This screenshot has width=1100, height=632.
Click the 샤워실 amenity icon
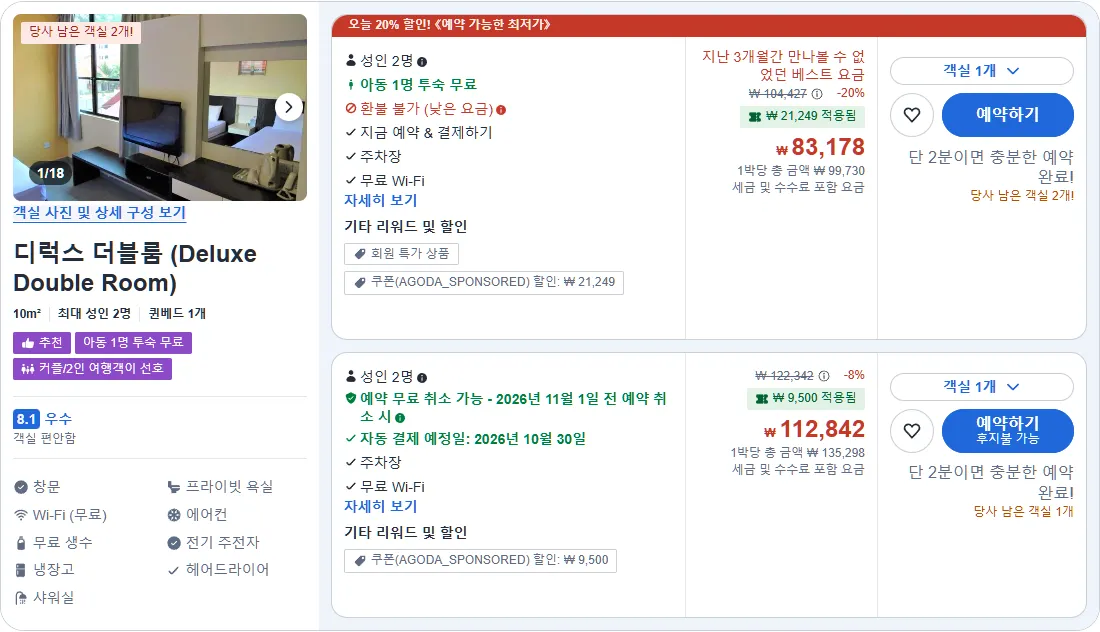[x=21, y=598]
